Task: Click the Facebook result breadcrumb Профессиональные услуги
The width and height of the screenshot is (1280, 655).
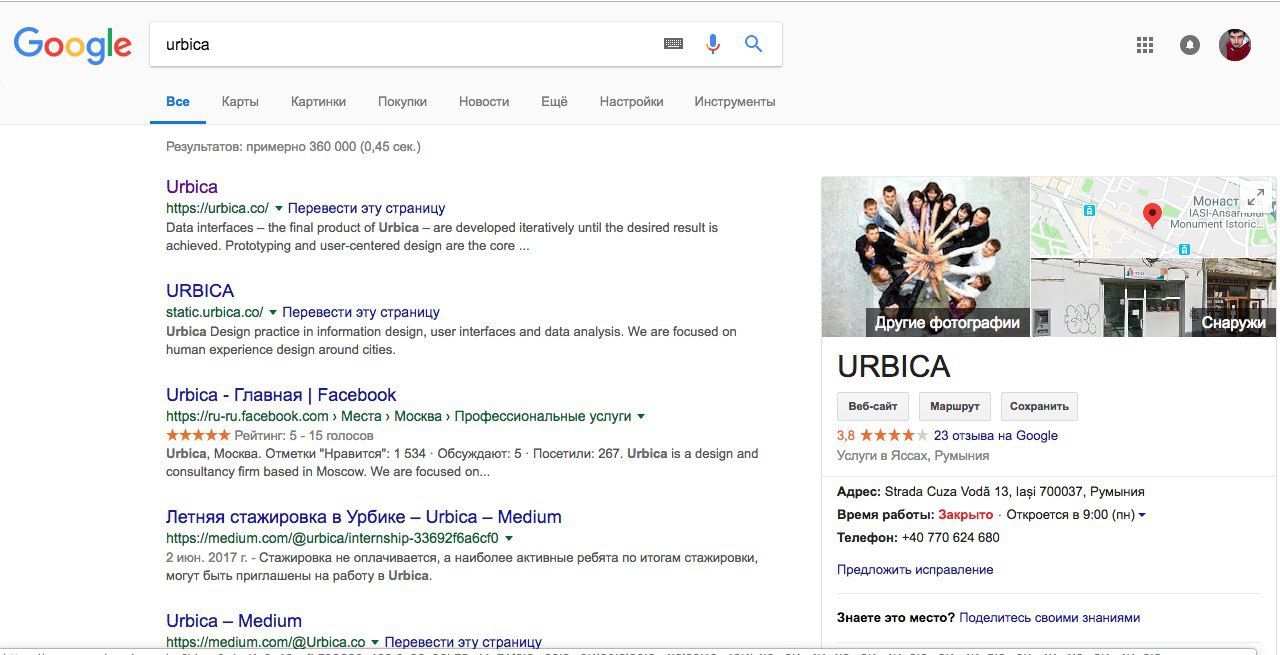Action: 541,416
